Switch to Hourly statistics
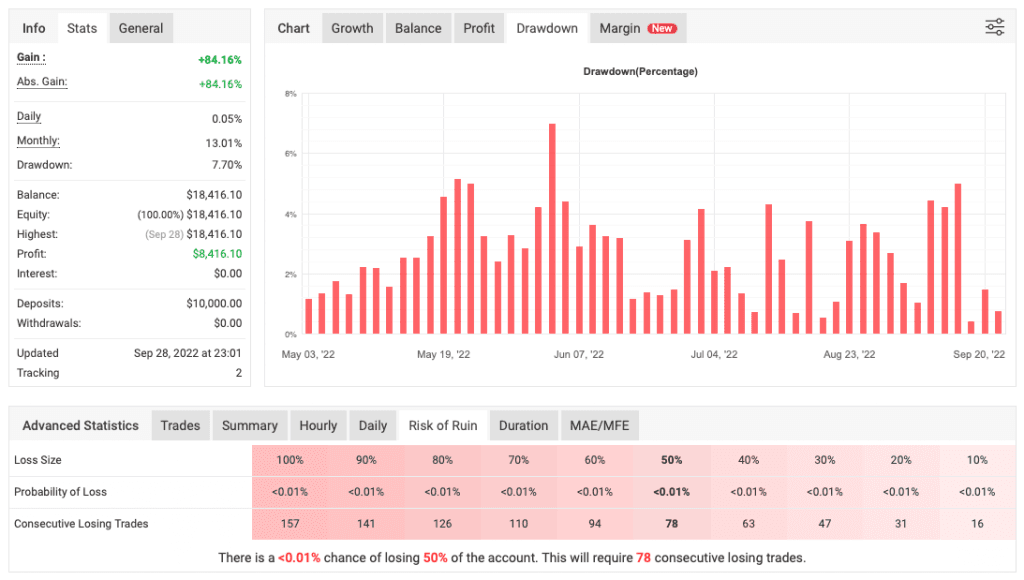1024x580 pixels. (318, 425)
